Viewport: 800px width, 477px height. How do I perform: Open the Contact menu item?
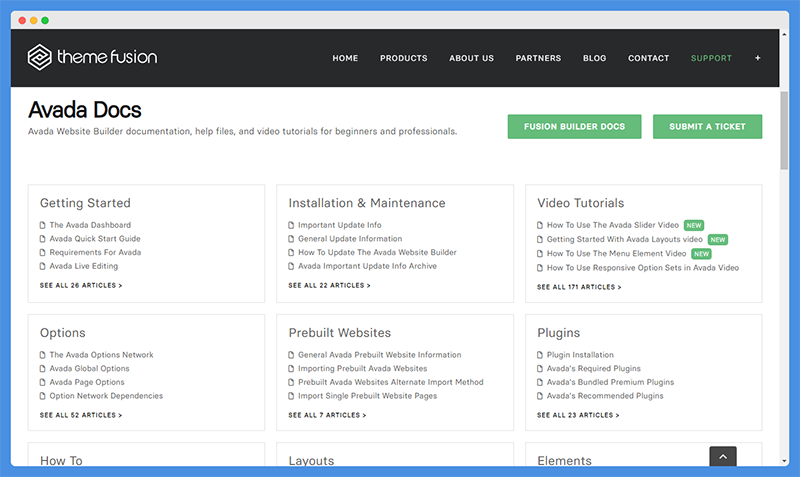click(x=648, y=58)
